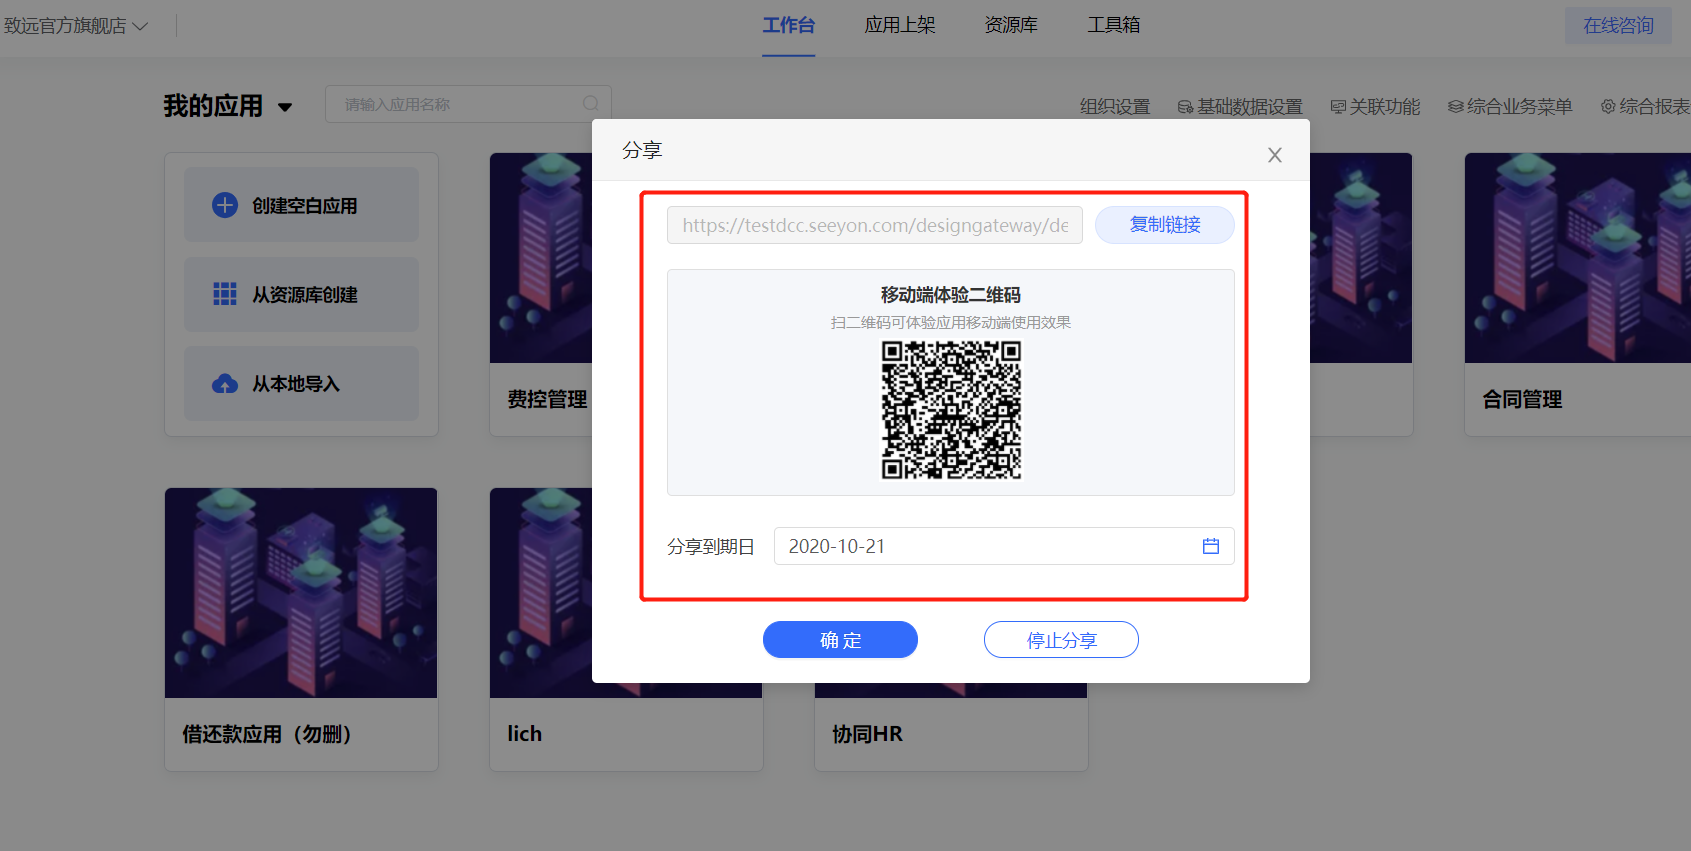This screenshot has height=851, width=1691.
Task: Click the 从资源库创建 button label
Action: (305, 295)
